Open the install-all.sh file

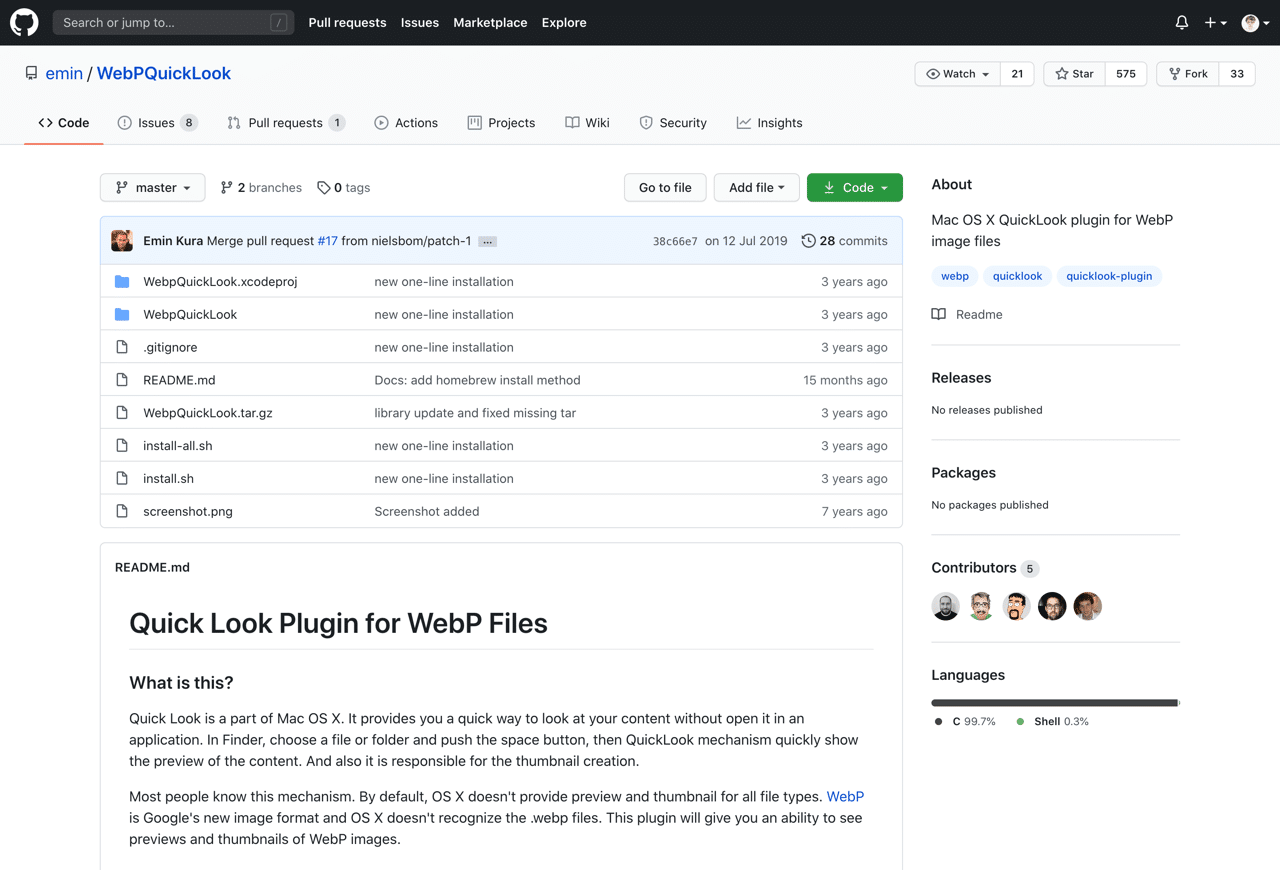178,446
